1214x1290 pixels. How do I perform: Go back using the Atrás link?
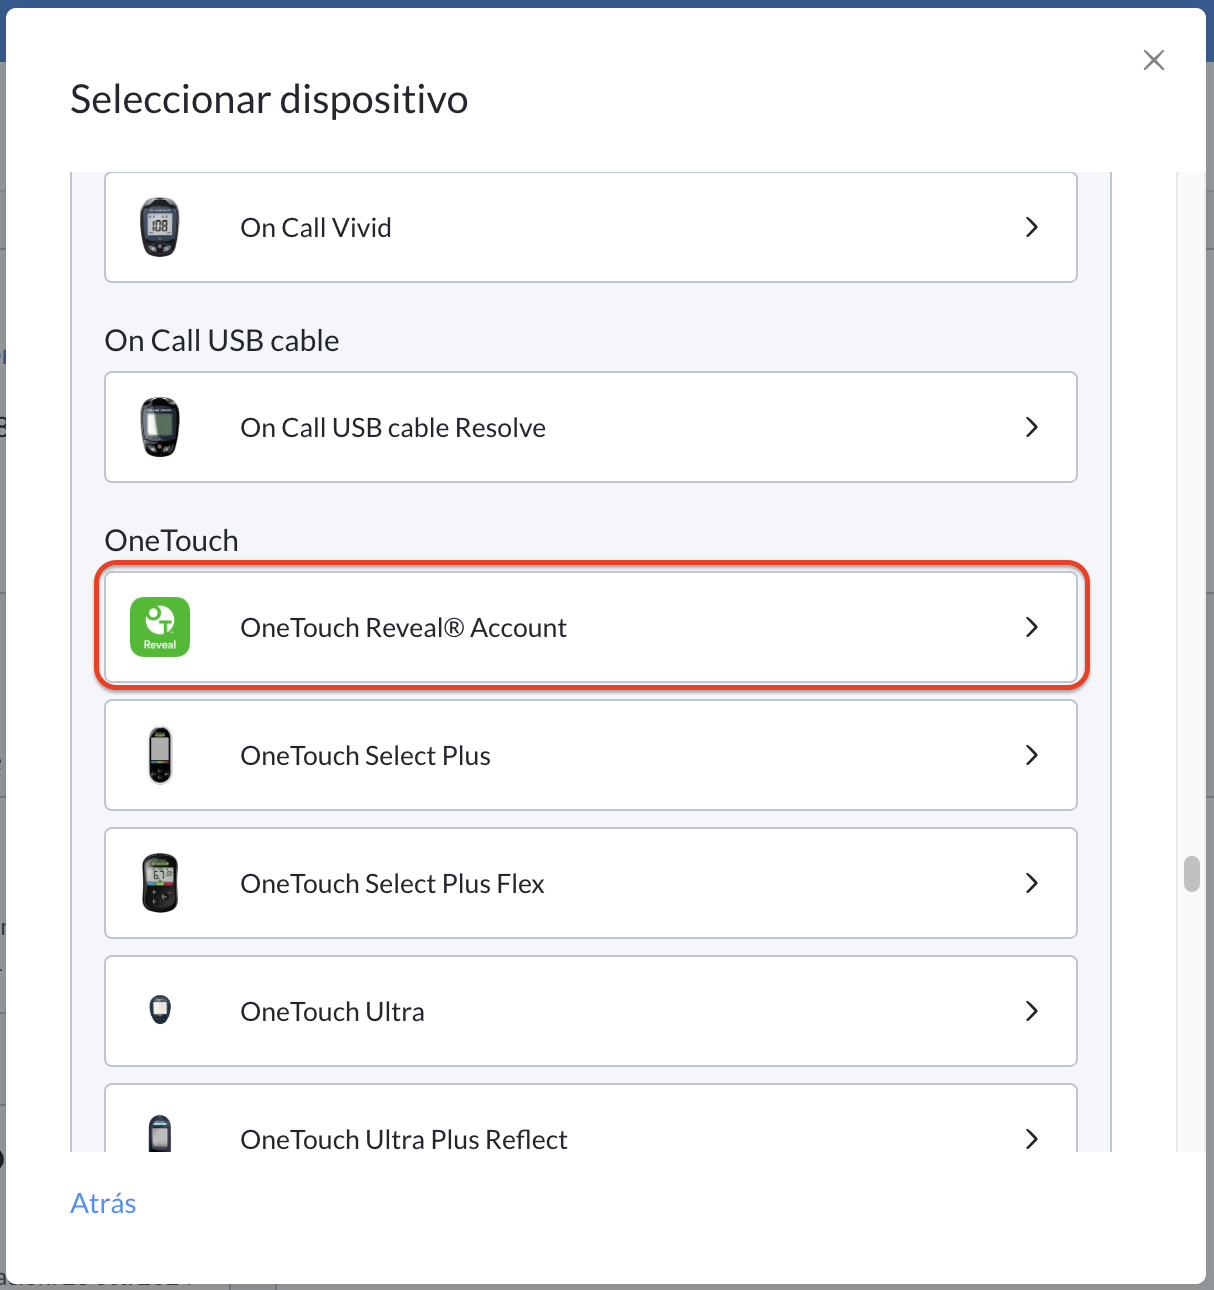click(x=103, y=1203)
